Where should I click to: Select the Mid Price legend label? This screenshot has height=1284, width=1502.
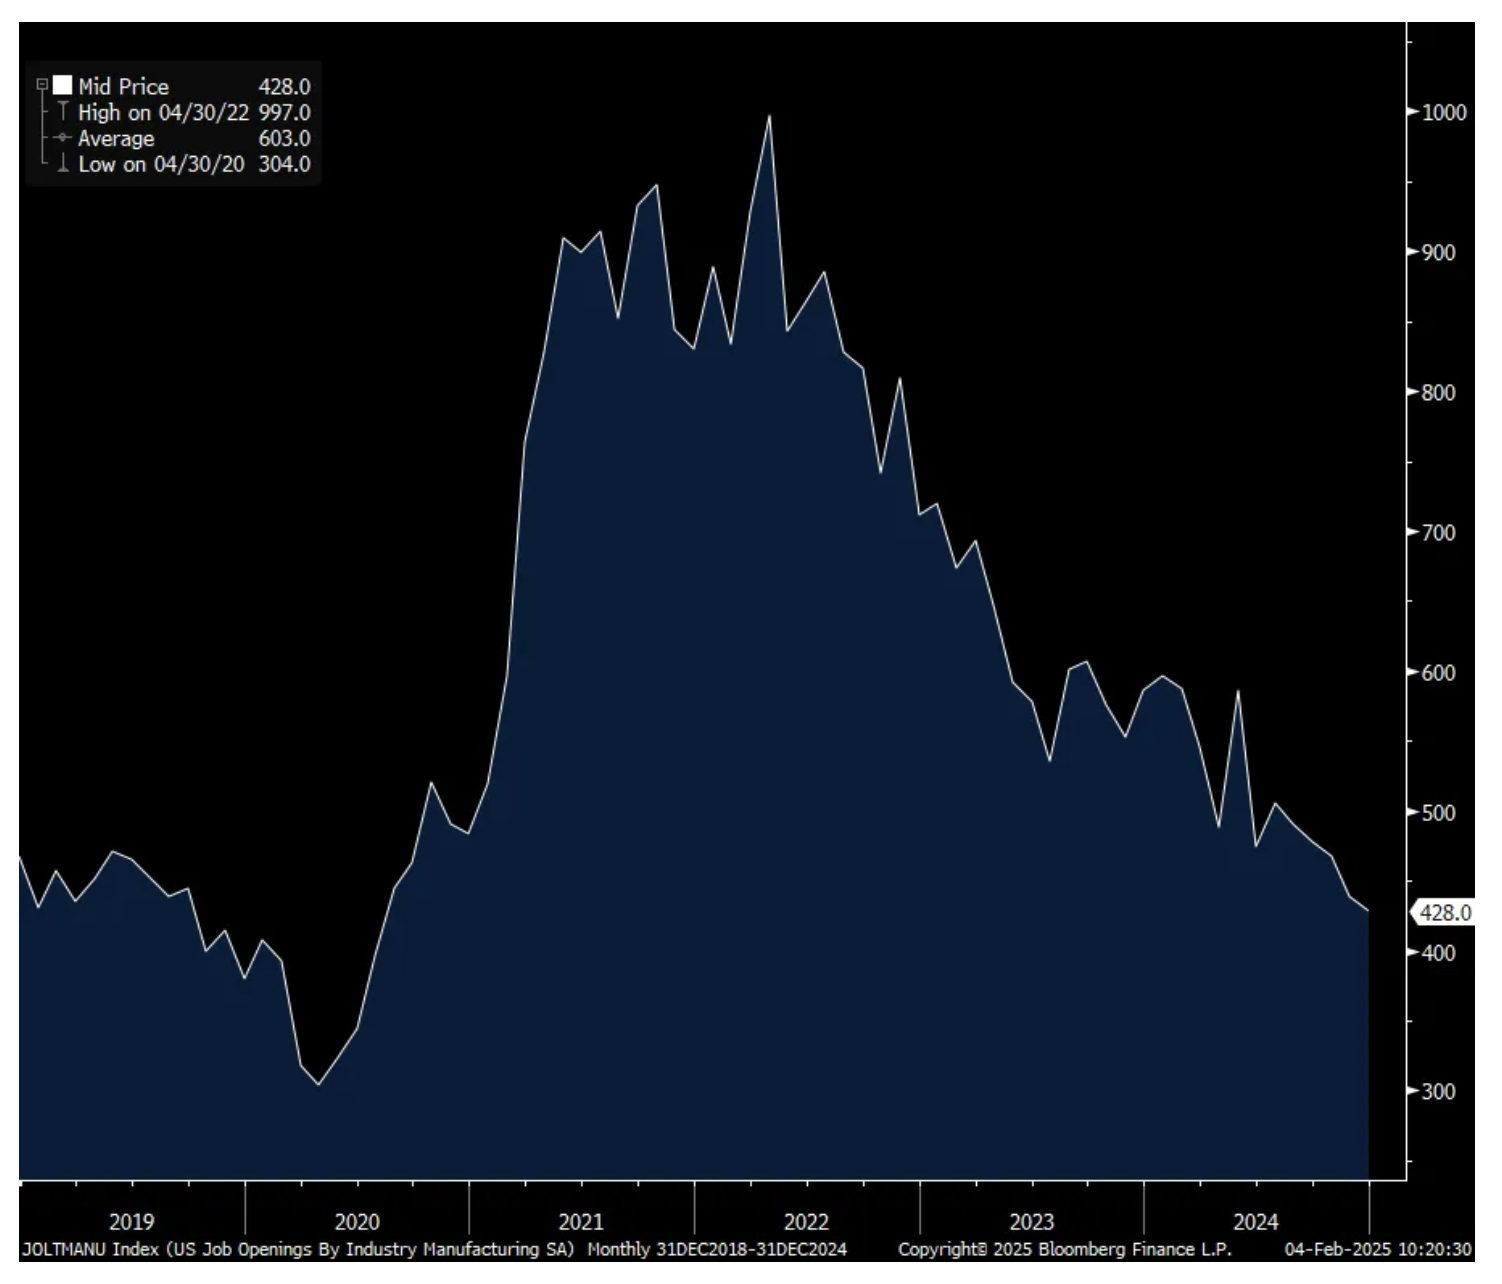(x=123, y=87)
